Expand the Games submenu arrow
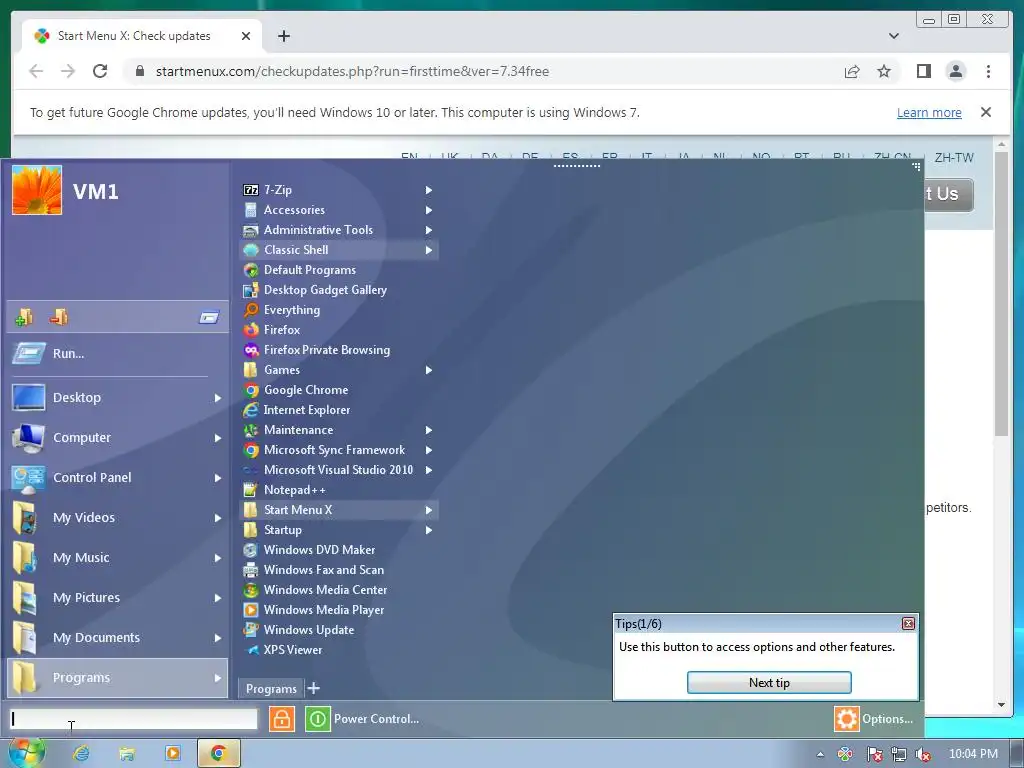This screenshot has height=768, width=1024. 429,370
